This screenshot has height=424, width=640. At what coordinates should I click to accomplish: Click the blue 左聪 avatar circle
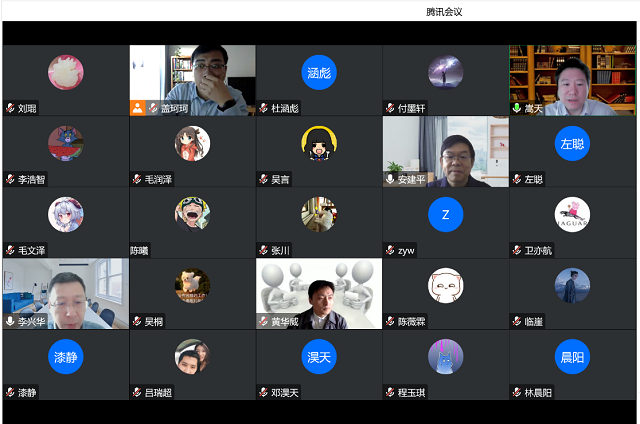point(572,143)
